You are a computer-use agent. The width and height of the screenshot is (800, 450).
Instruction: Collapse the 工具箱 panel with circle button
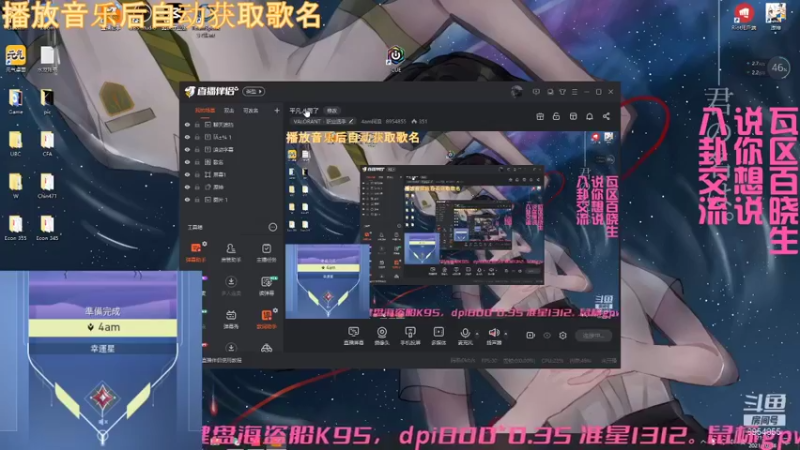click(x=273, y=227)
